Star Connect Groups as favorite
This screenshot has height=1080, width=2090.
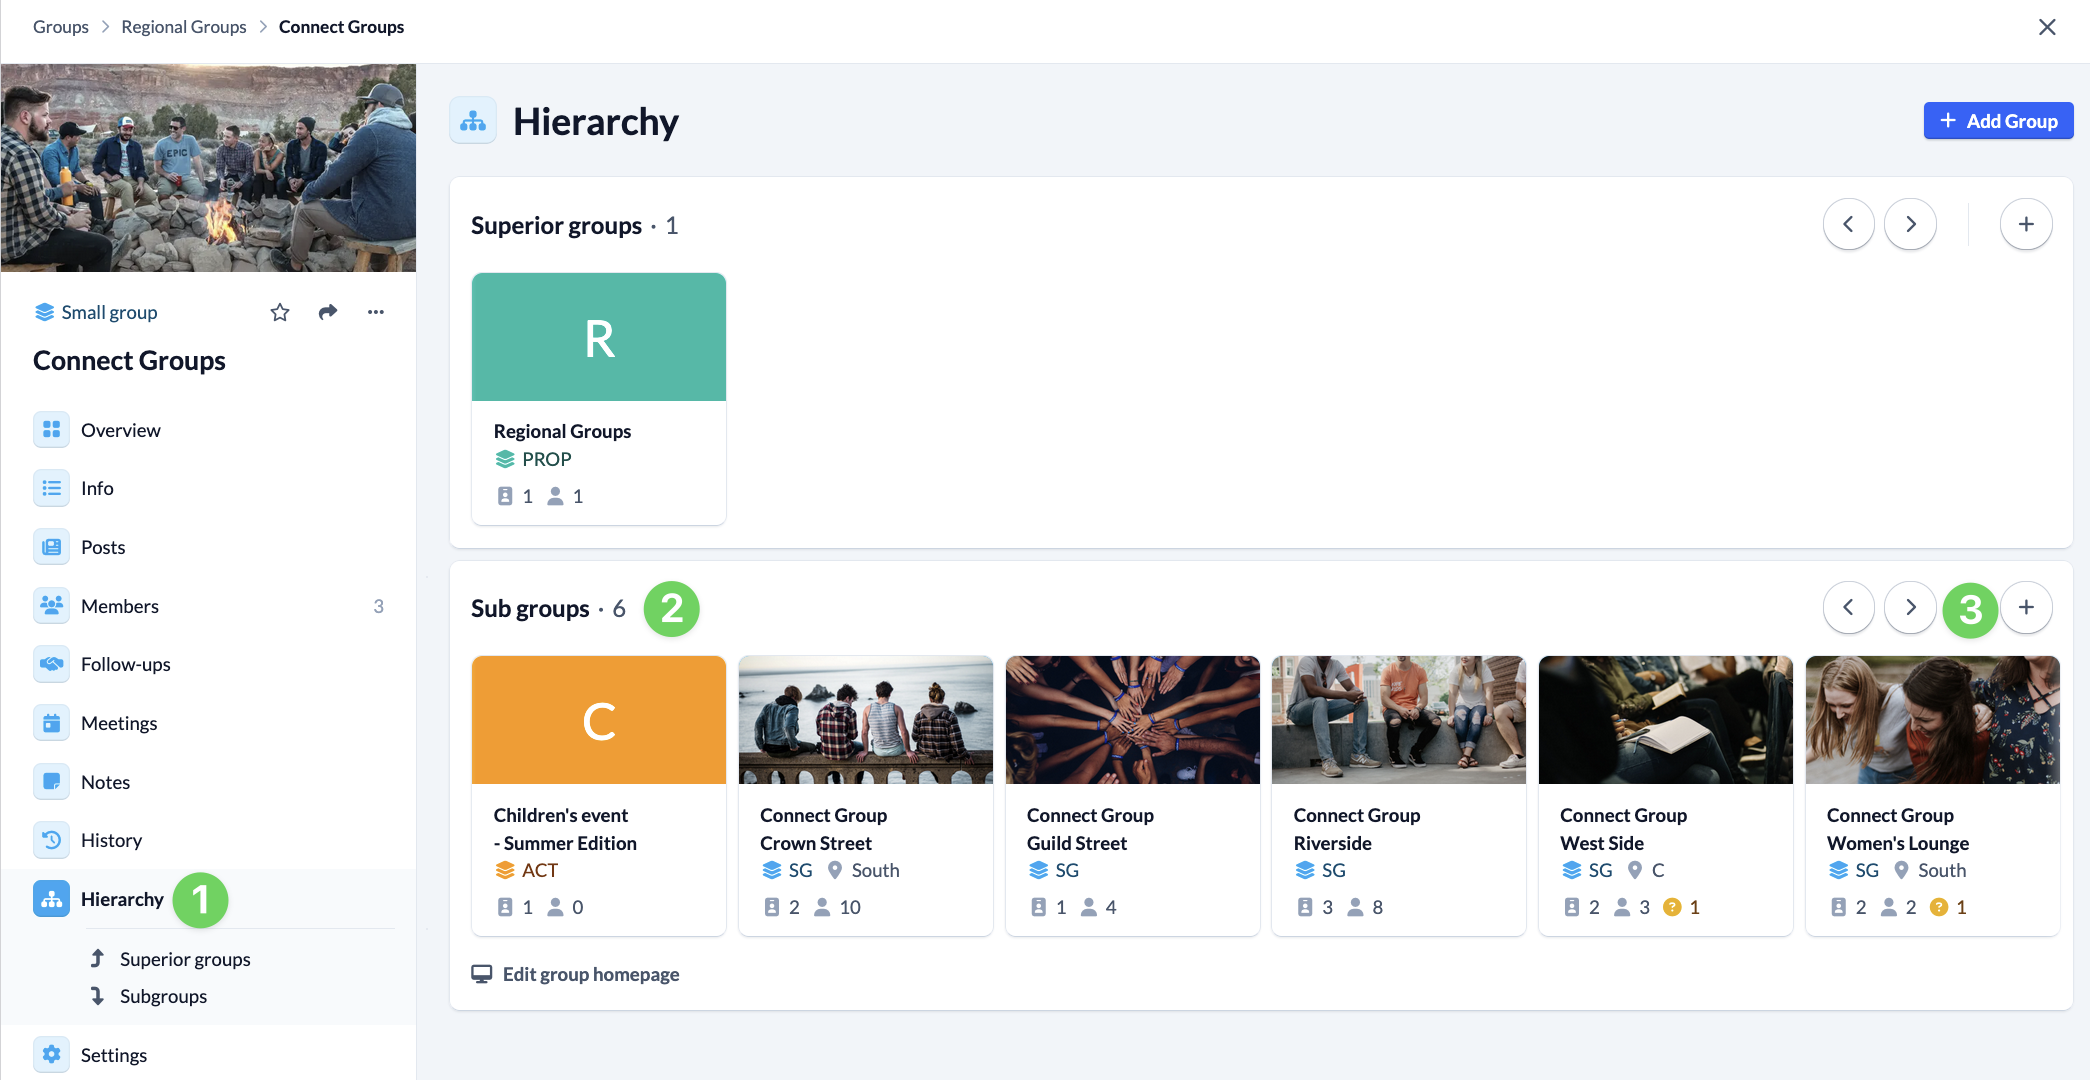point(280,313)
